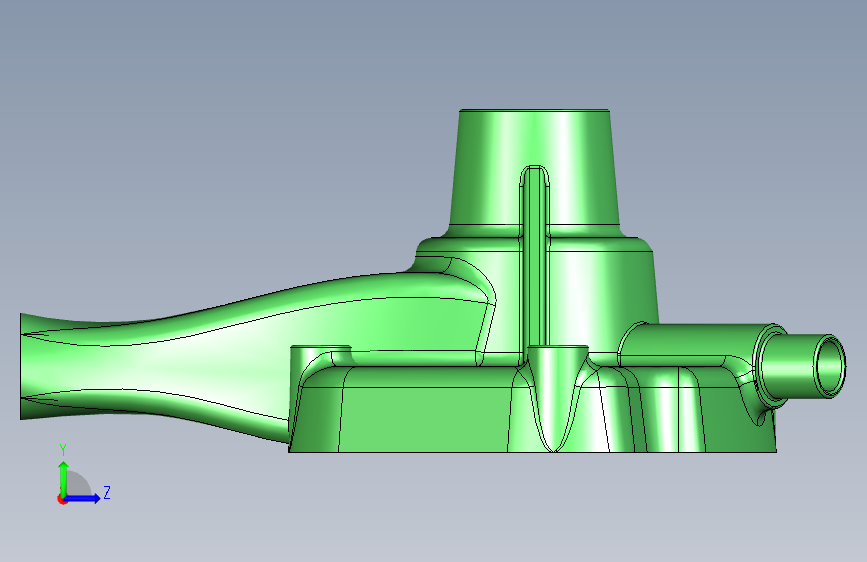The width and height of the screenshot is (867, 562).
Task: Select the conical top boss face
Action: 534,168
